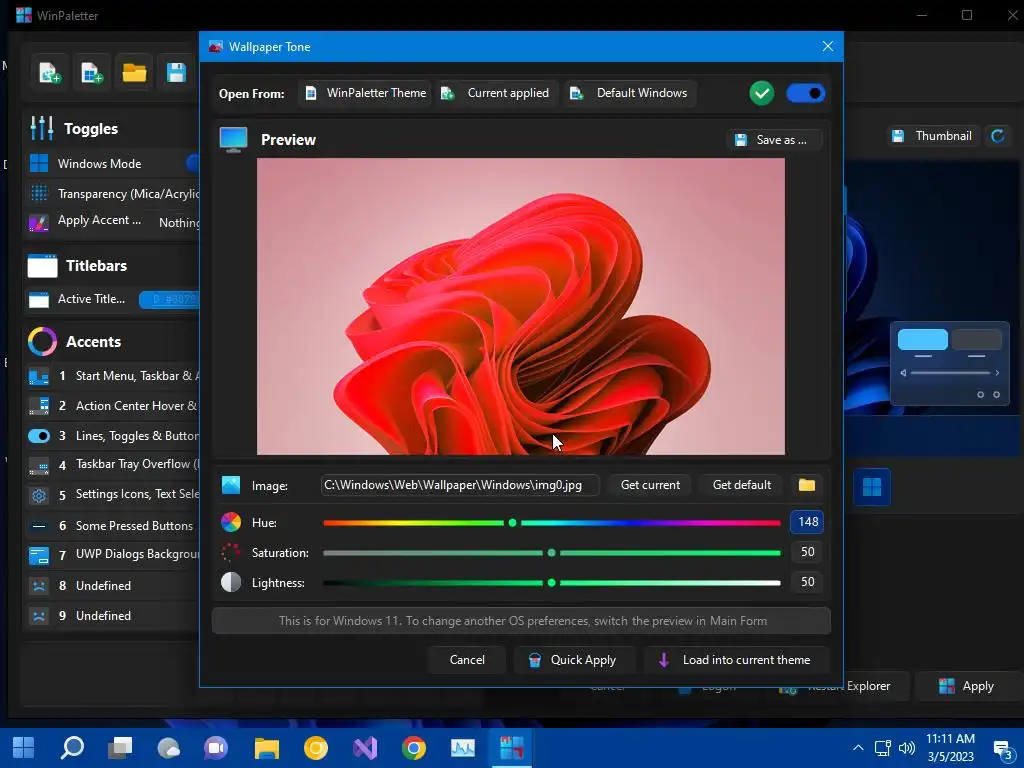Click the Hue value box 148
Image resolution: width=1024 pixels, height=768 pixels.
pyautogui.click(x=807, y=522)
